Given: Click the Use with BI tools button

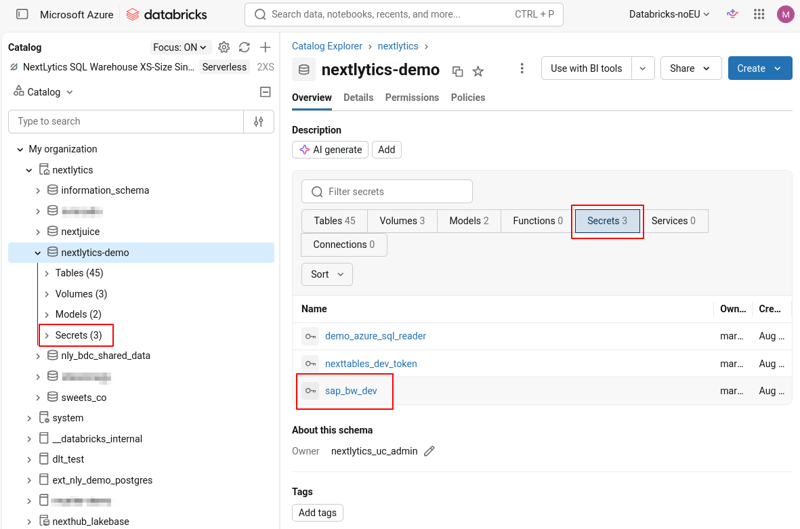Looking at the screenshot, I should 586,68.
